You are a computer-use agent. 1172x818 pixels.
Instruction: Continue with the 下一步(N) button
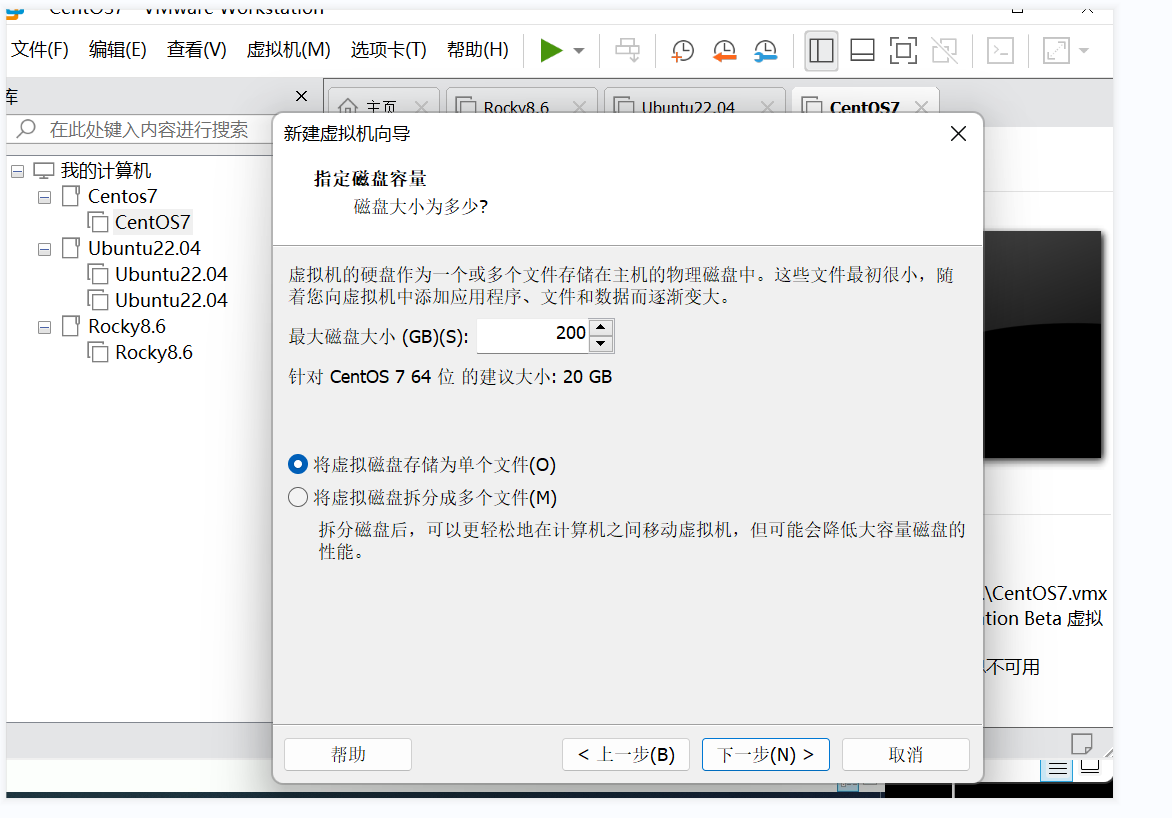click(765, 754)
